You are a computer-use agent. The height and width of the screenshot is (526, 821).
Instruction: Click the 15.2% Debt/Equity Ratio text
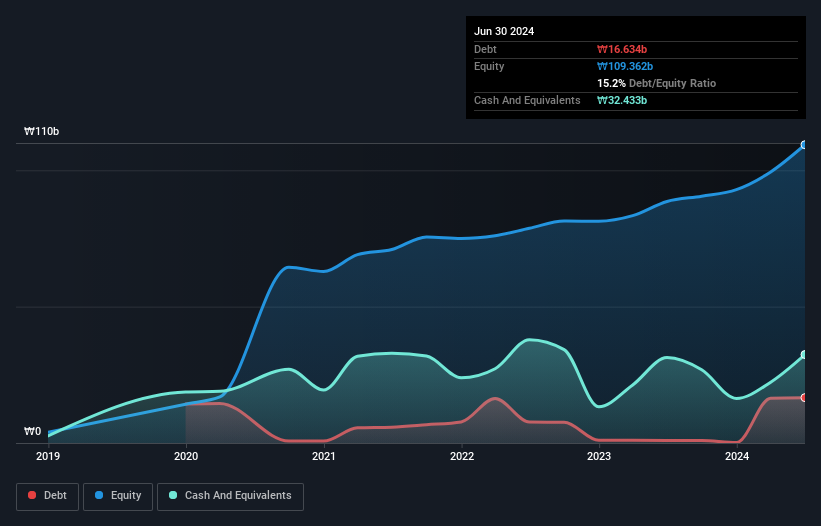tap(657, 83)
